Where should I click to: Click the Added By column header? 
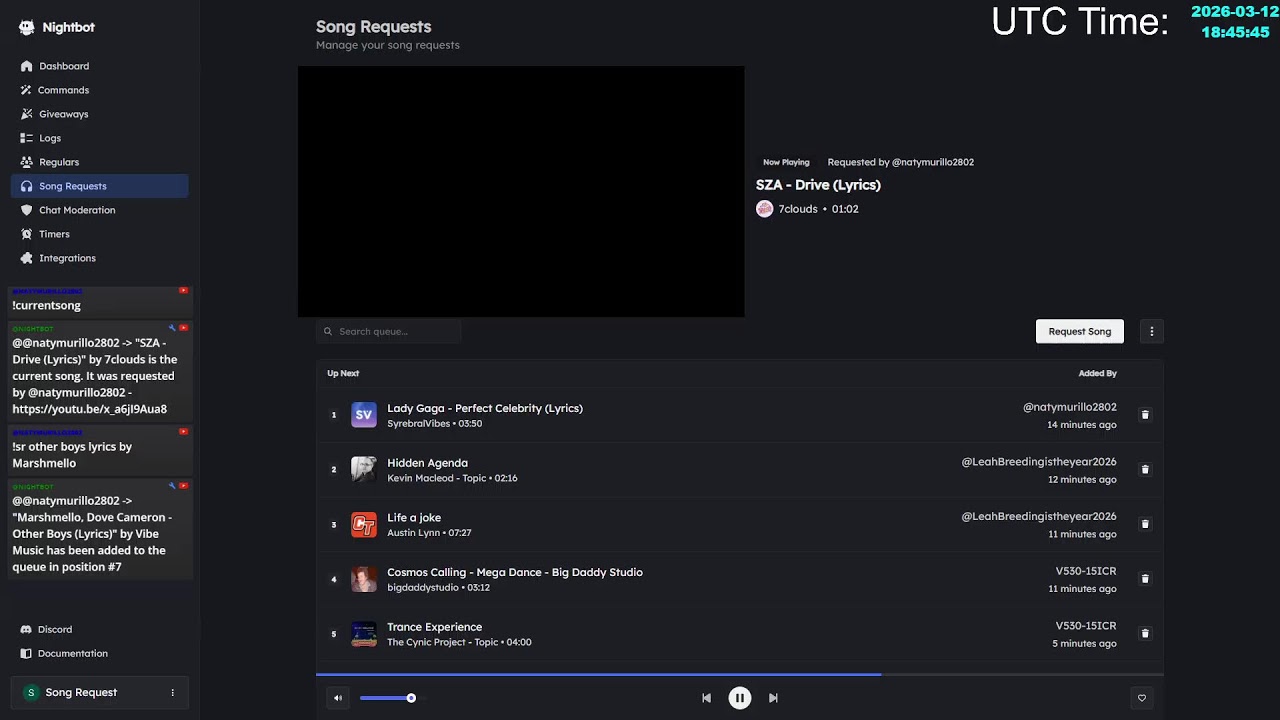[x=1097, y=373]
